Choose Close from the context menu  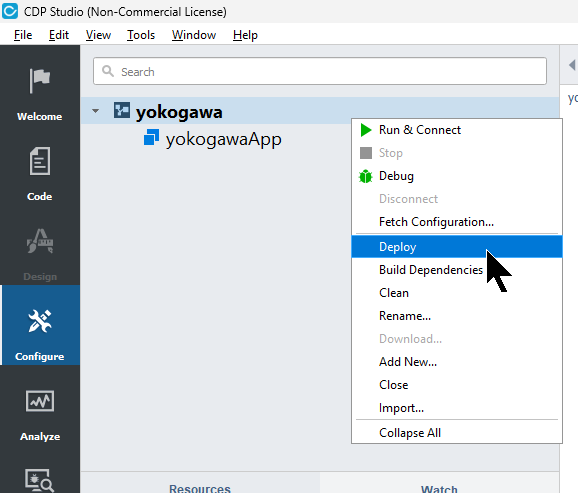(x=457, y=385)
